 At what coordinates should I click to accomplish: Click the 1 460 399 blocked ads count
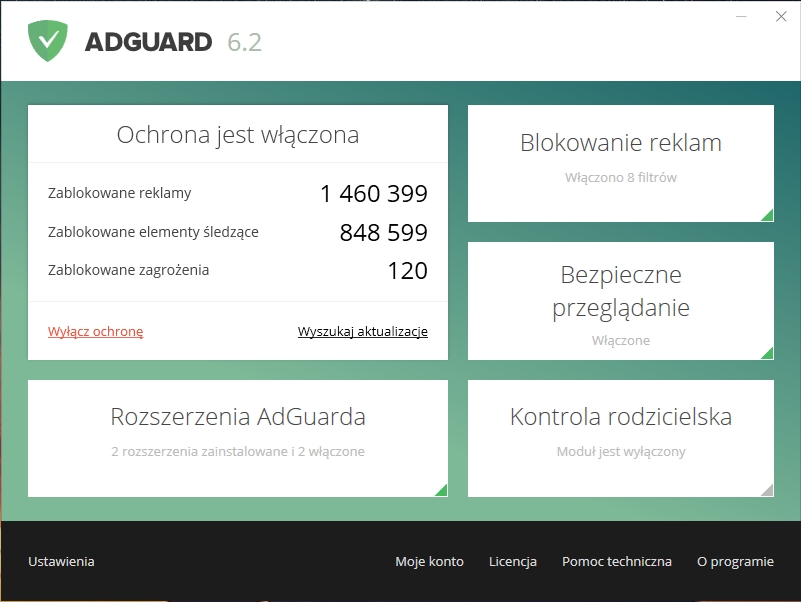374,194
